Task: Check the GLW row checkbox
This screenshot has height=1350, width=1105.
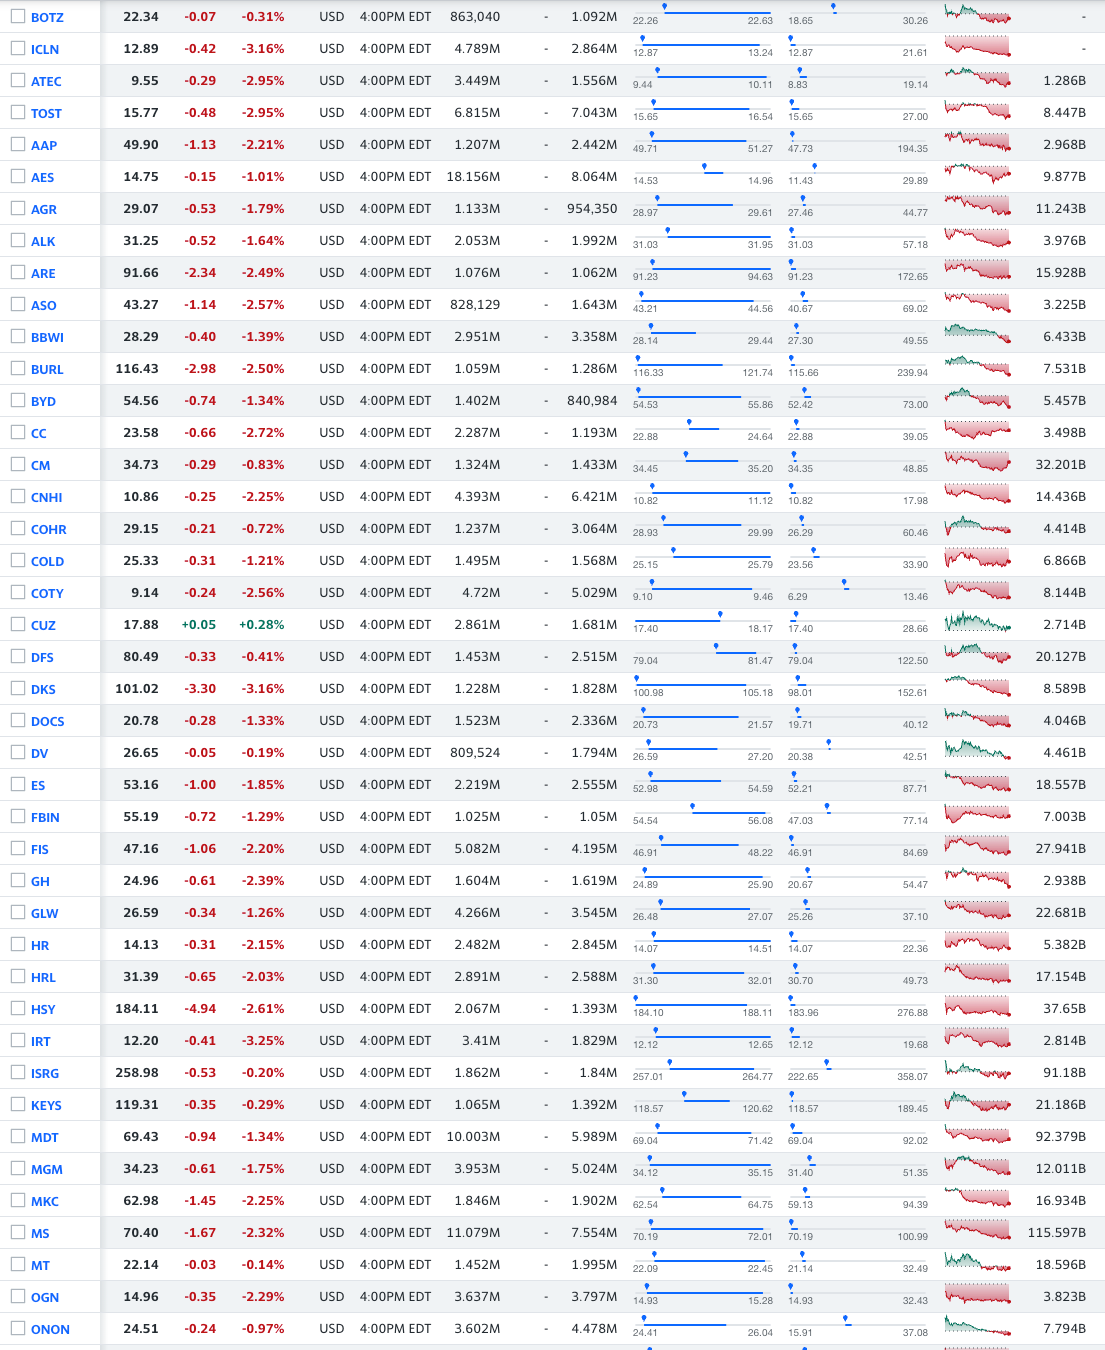Action: [18, 913]
